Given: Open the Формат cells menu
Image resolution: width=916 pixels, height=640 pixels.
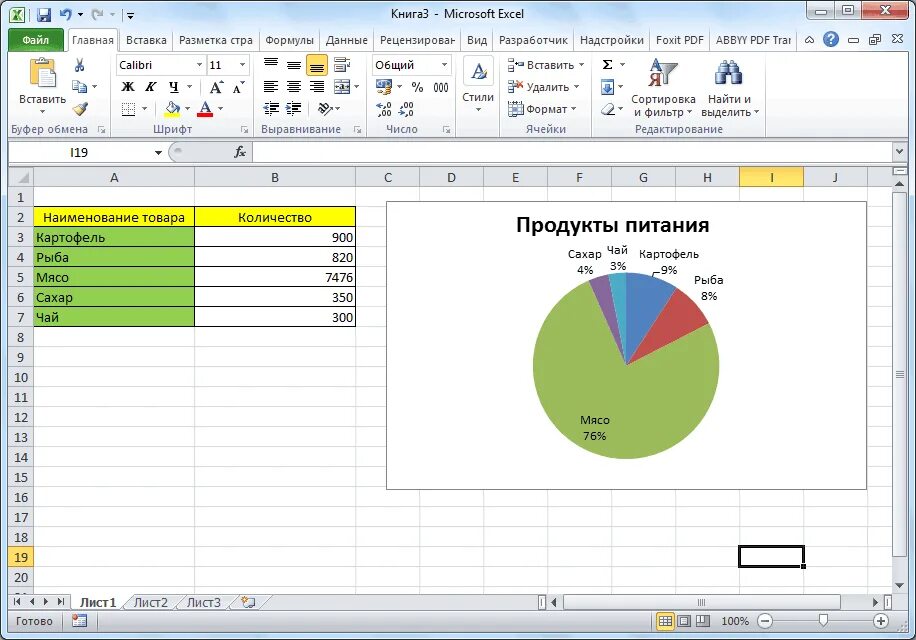Looking at the screenshot, I should [x=542, y=109].
